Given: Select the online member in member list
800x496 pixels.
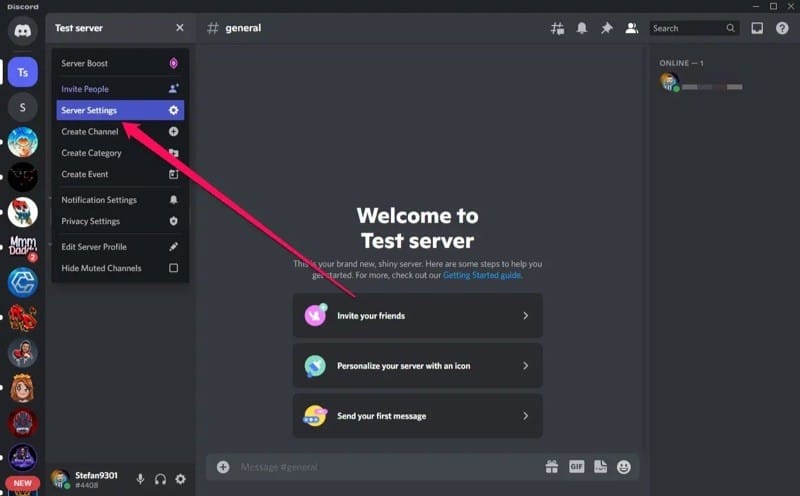Looking at the screenshot, I should [702, 82].
